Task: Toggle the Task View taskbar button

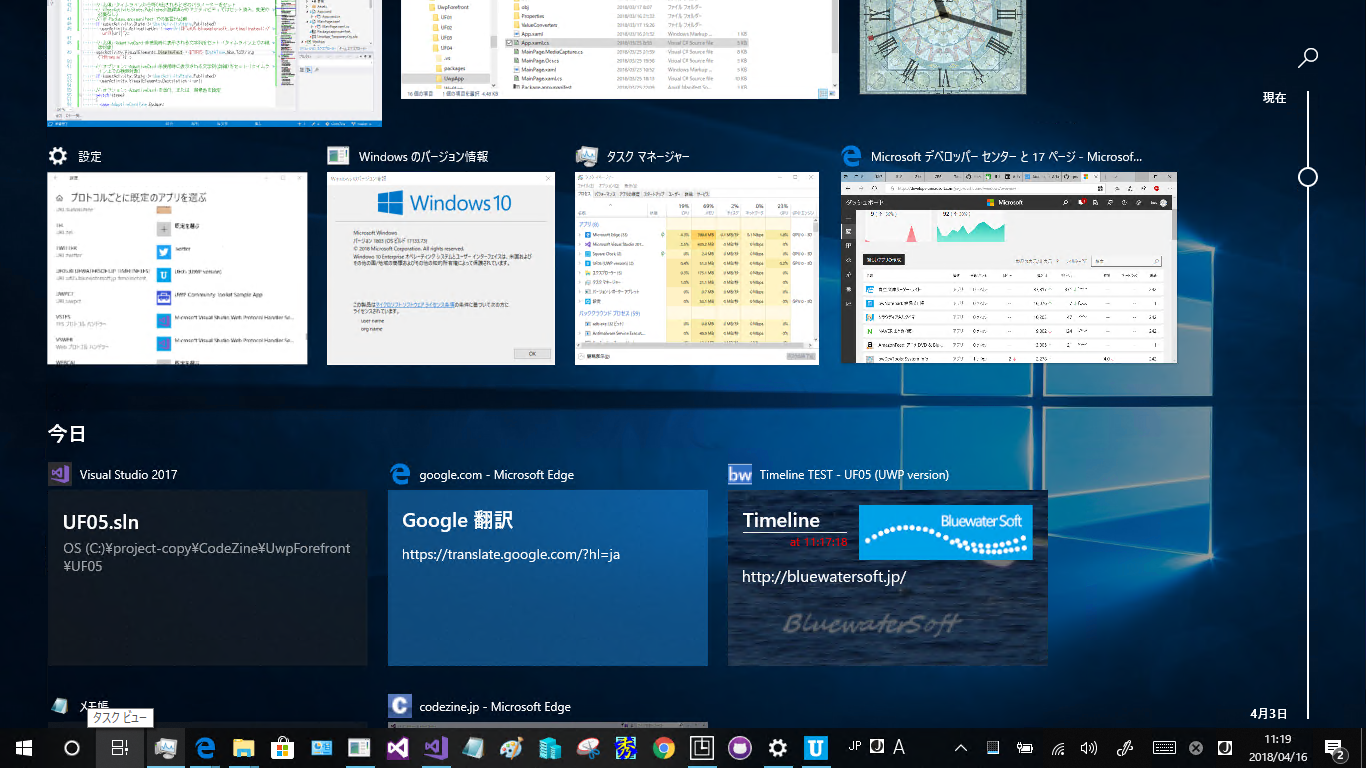Action: tap(119, 748)
